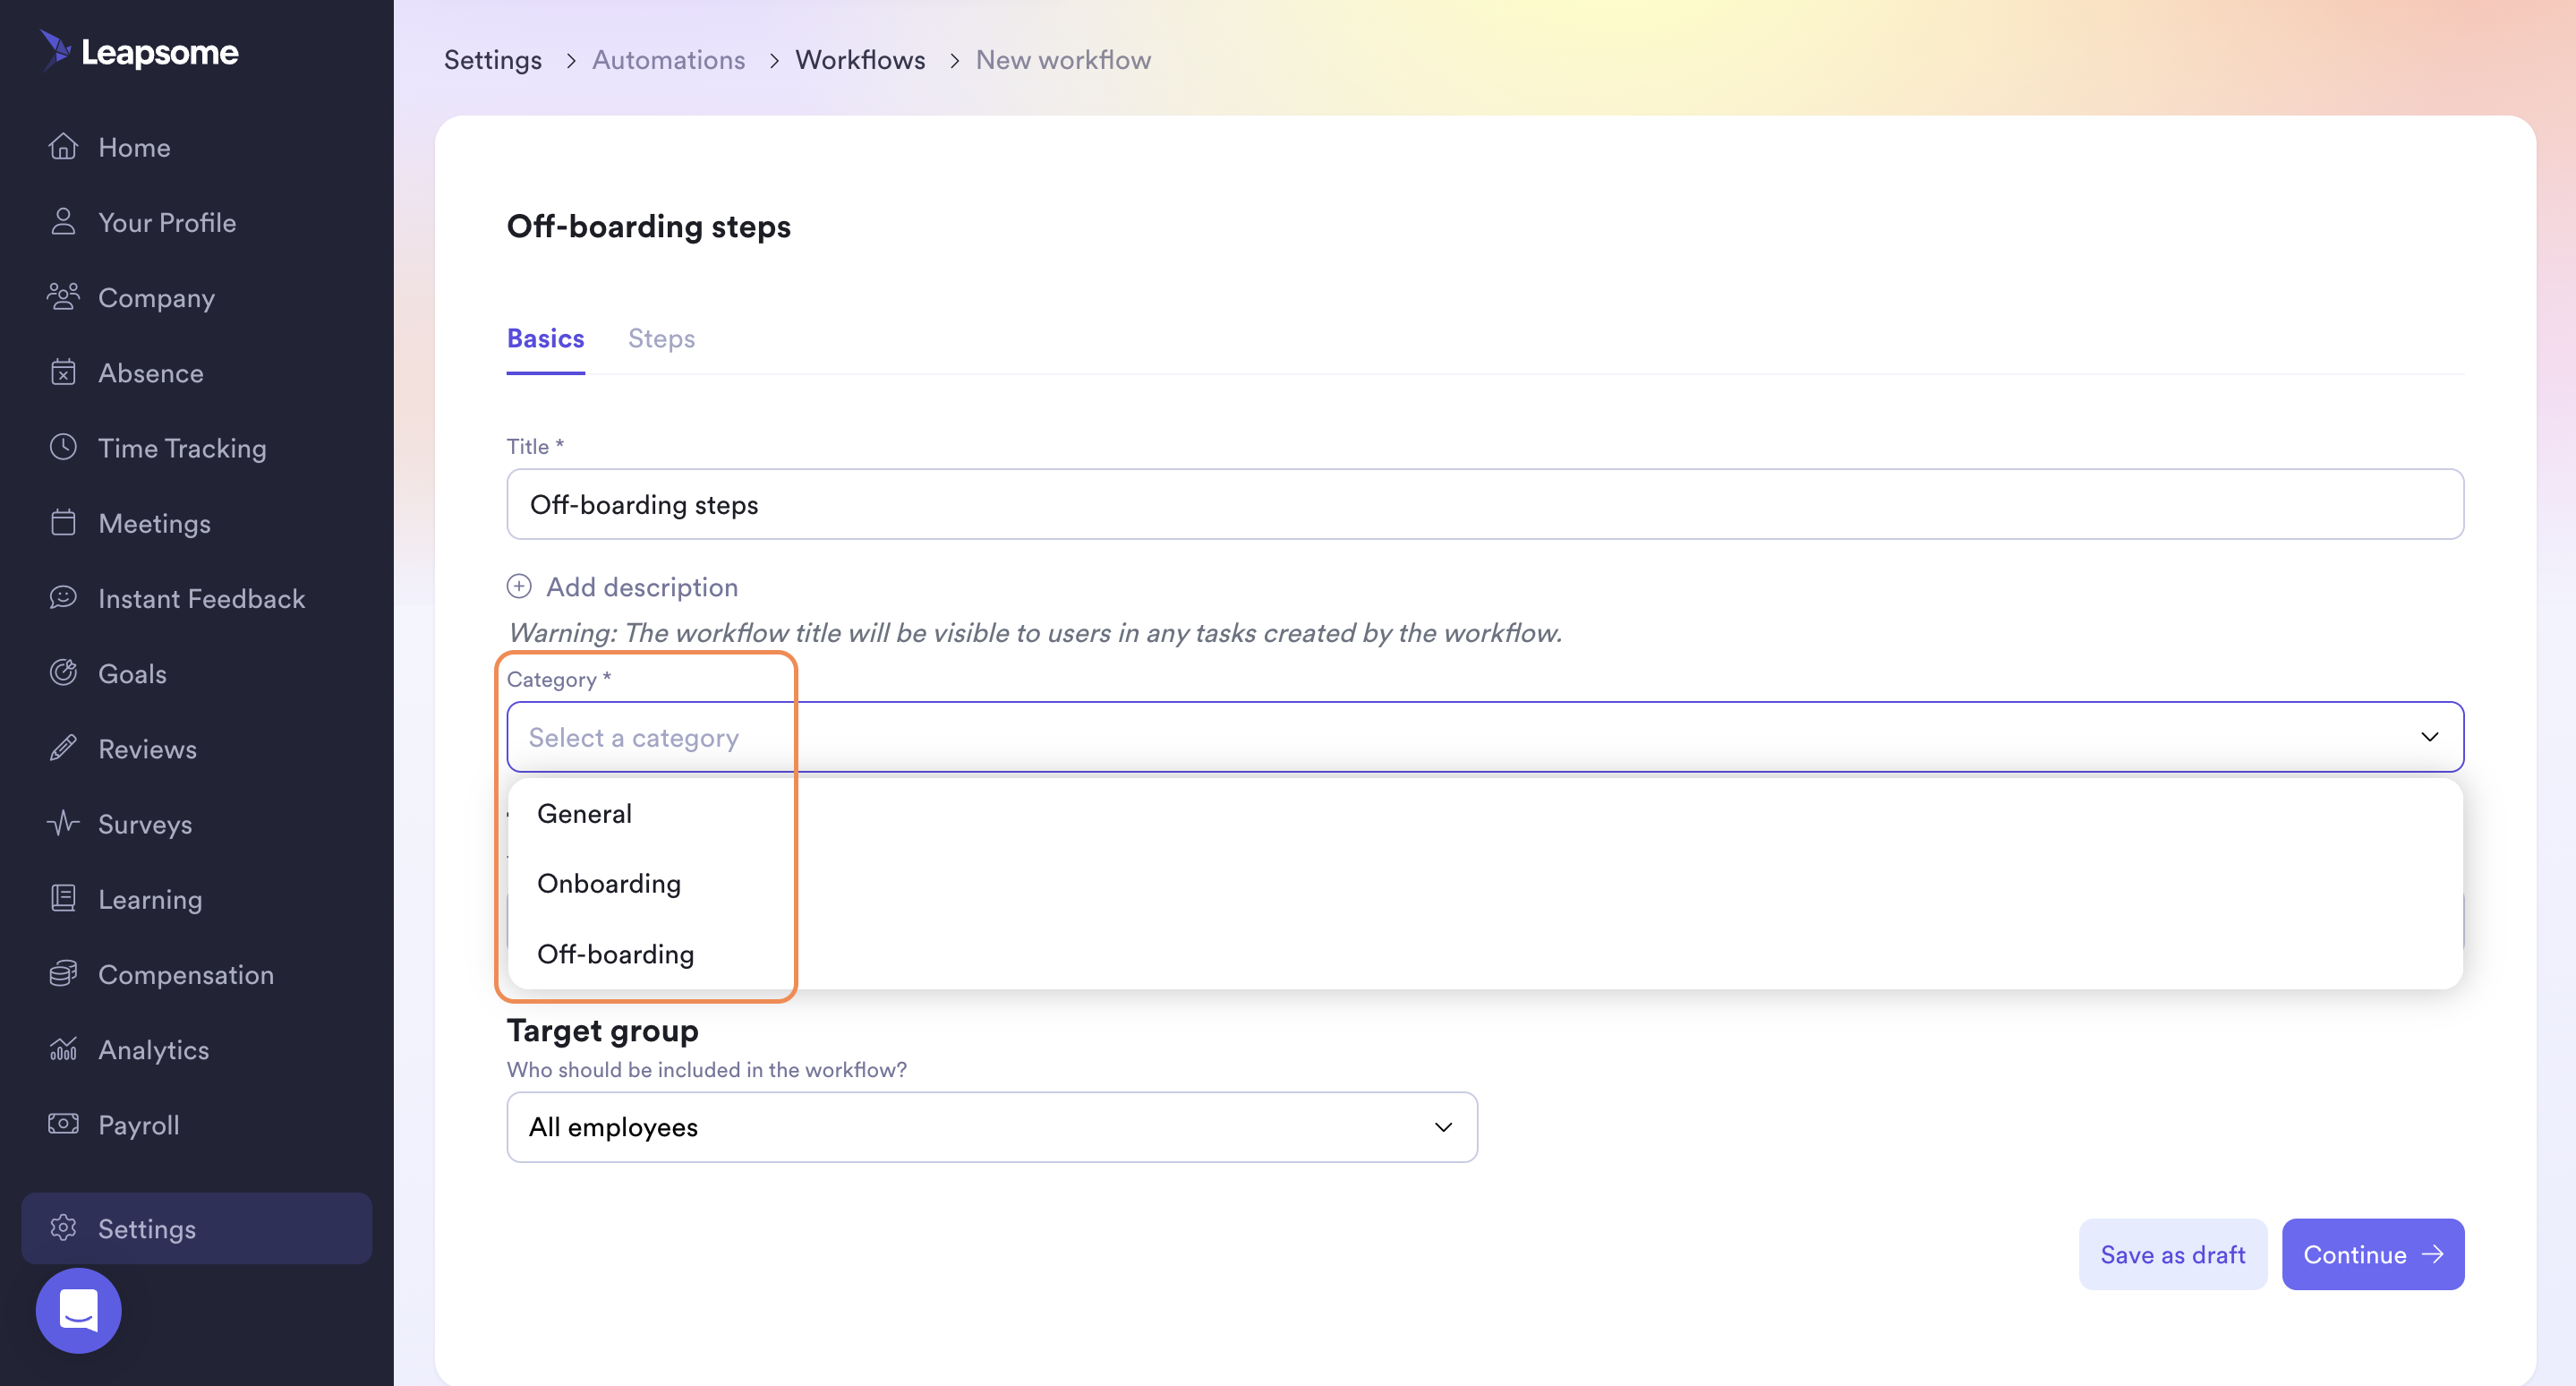Click Automations in the breadcrumb
The image size is (2576, 1386).
668,60
